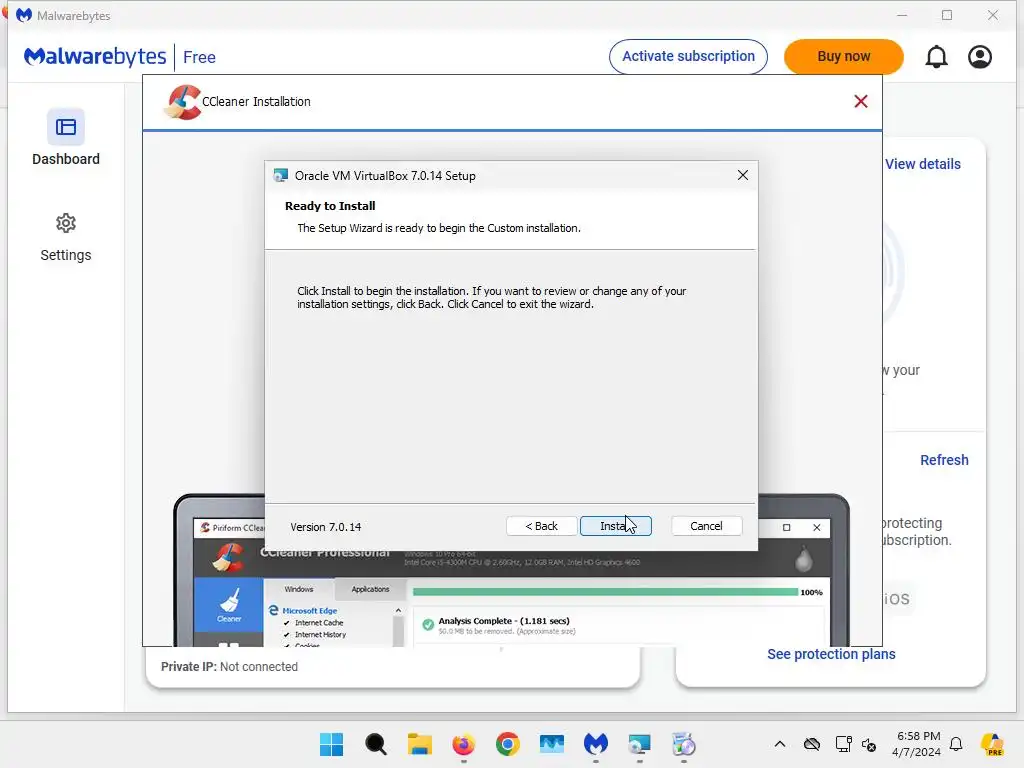Switch to CCleaner installer taskbar icon
The width and height of the screenshot is (1024, 768).
tap(684, 744)
